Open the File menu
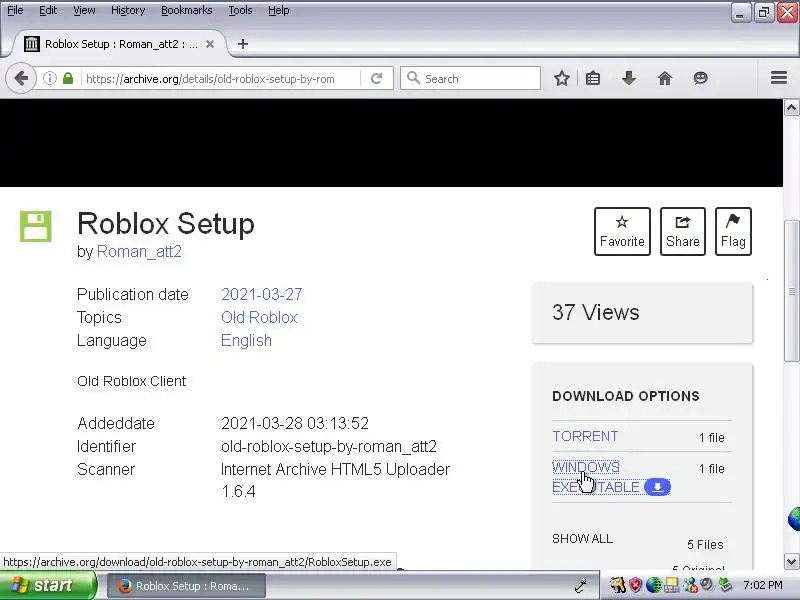The height and width of the screenshot is (600, 800). click(x=15, y=10)
